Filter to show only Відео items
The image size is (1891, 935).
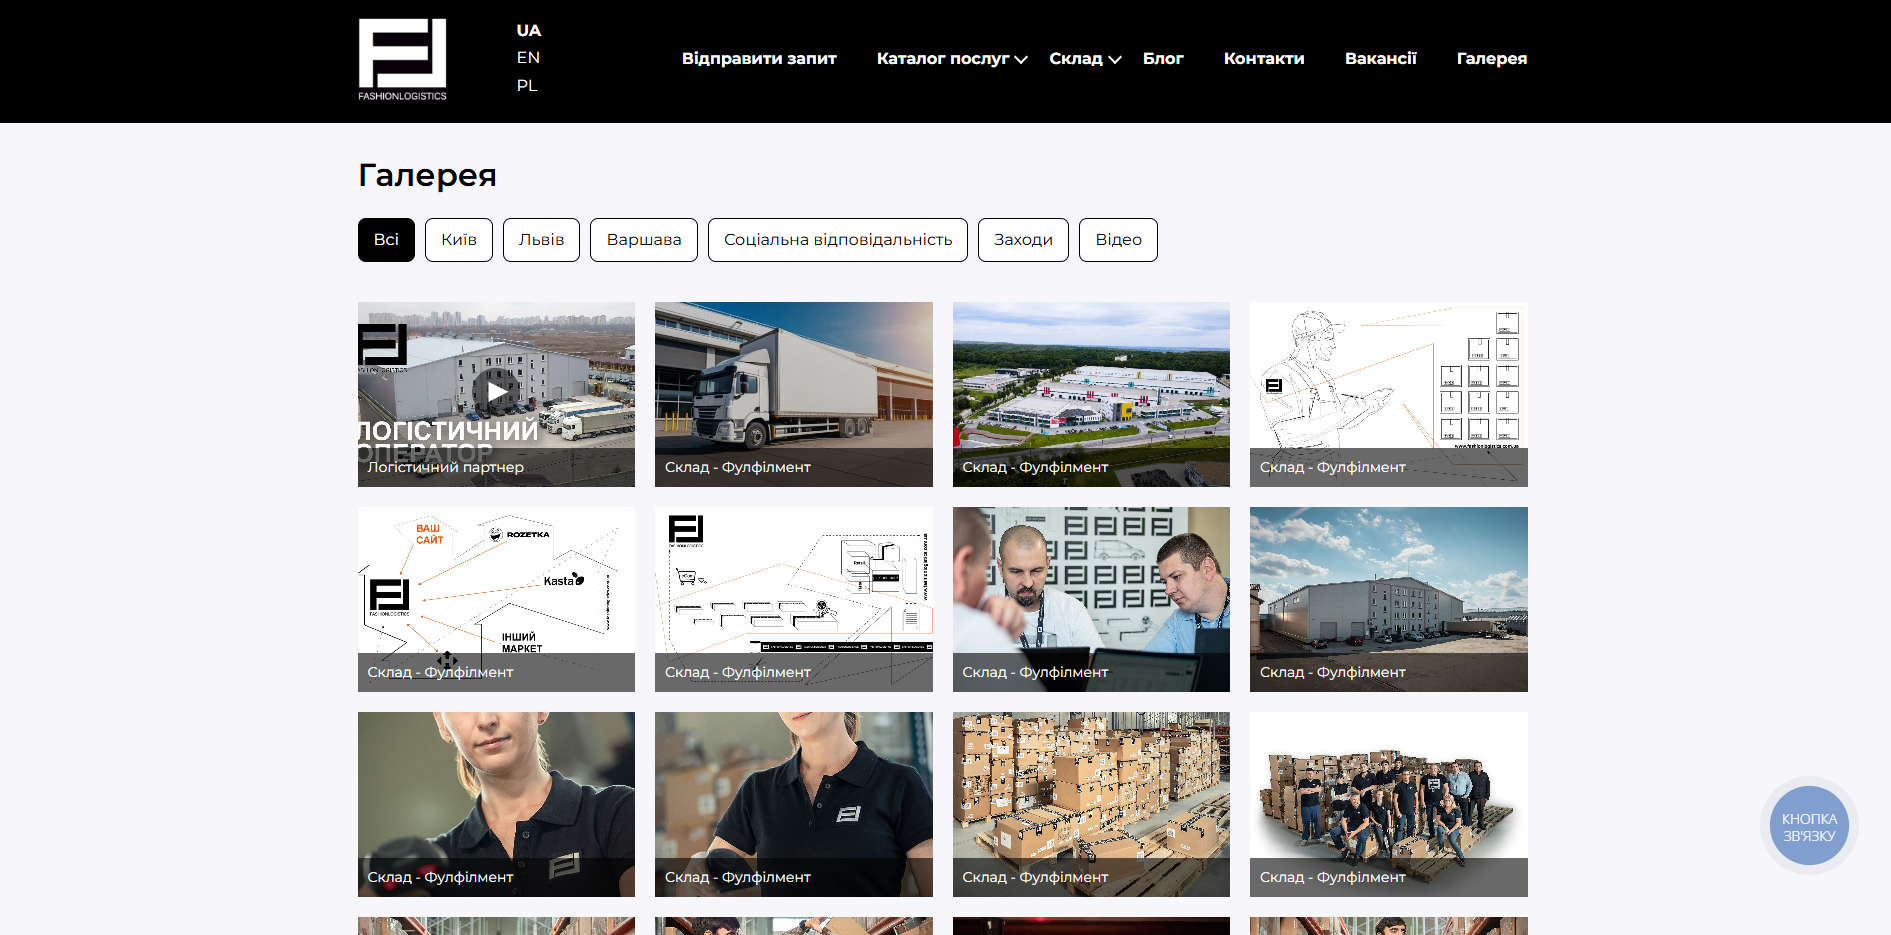point(1118,240)
